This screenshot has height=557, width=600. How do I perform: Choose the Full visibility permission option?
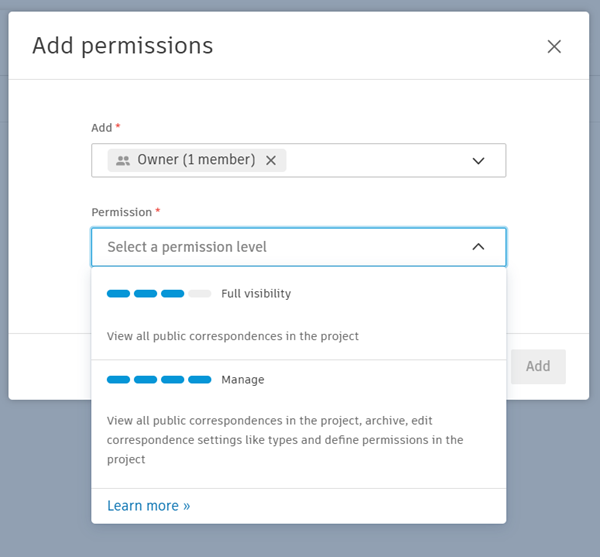[x=256, y=294]
